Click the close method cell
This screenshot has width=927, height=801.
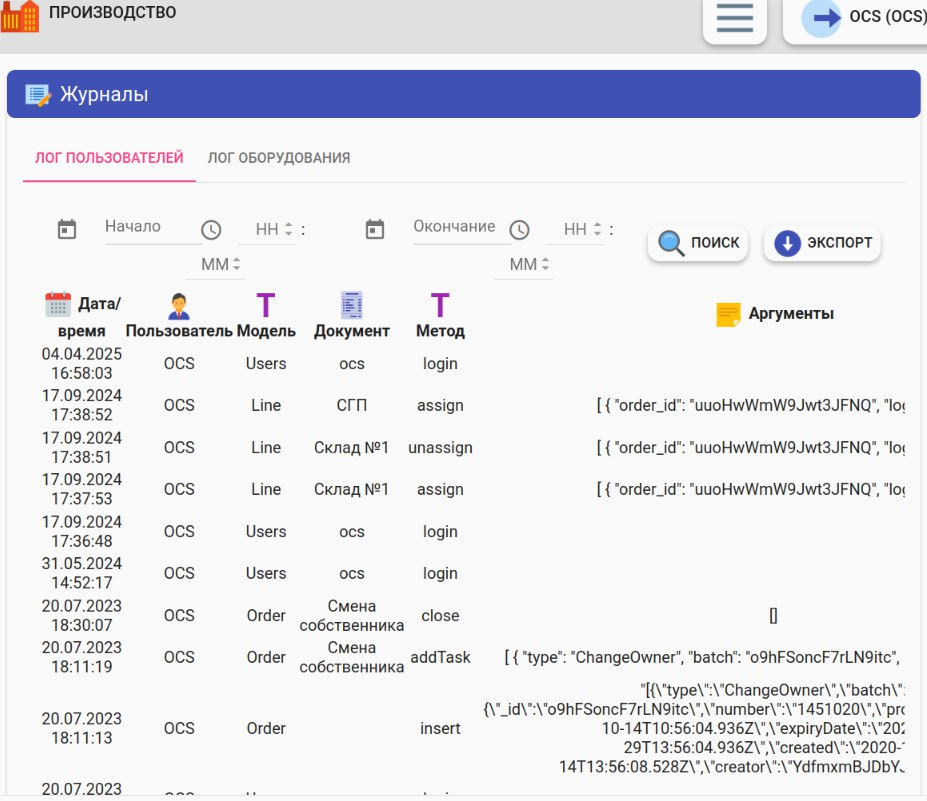pos(440,615)
